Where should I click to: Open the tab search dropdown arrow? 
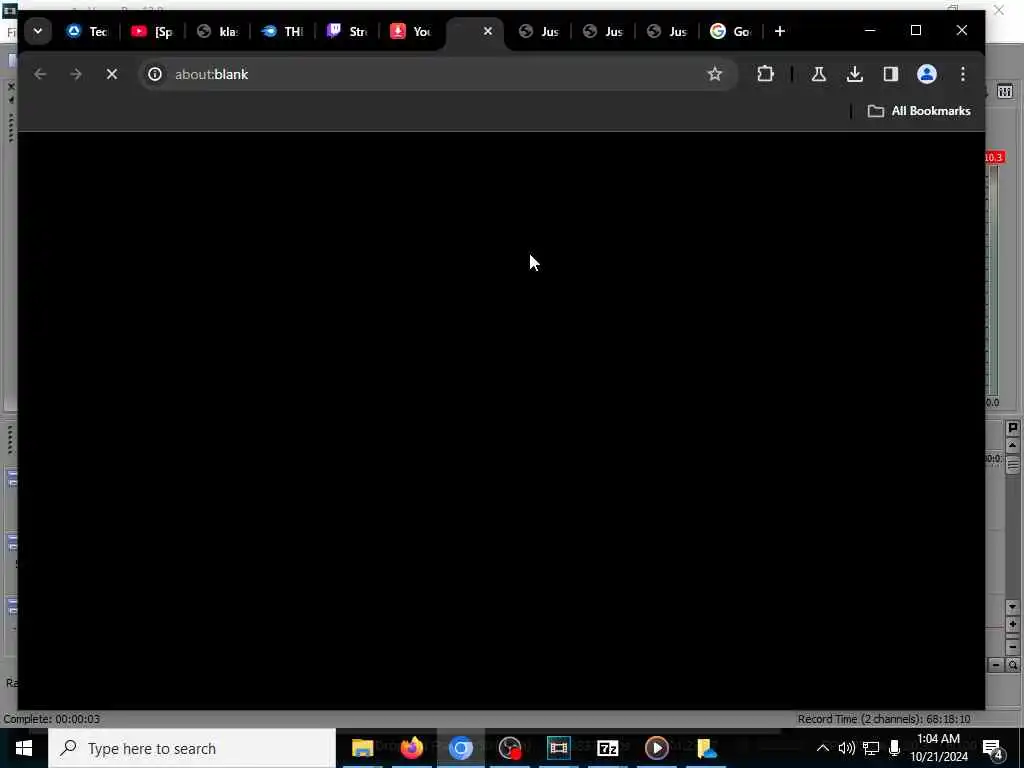click(38, 31)
